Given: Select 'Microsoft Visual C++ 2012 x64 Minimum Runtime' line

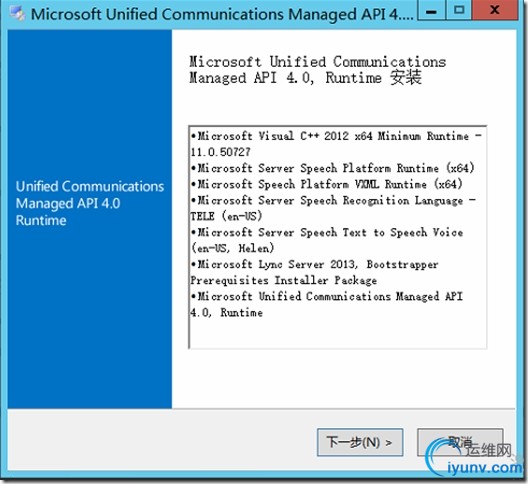Looking at the screenshot, I should (336, 136).
